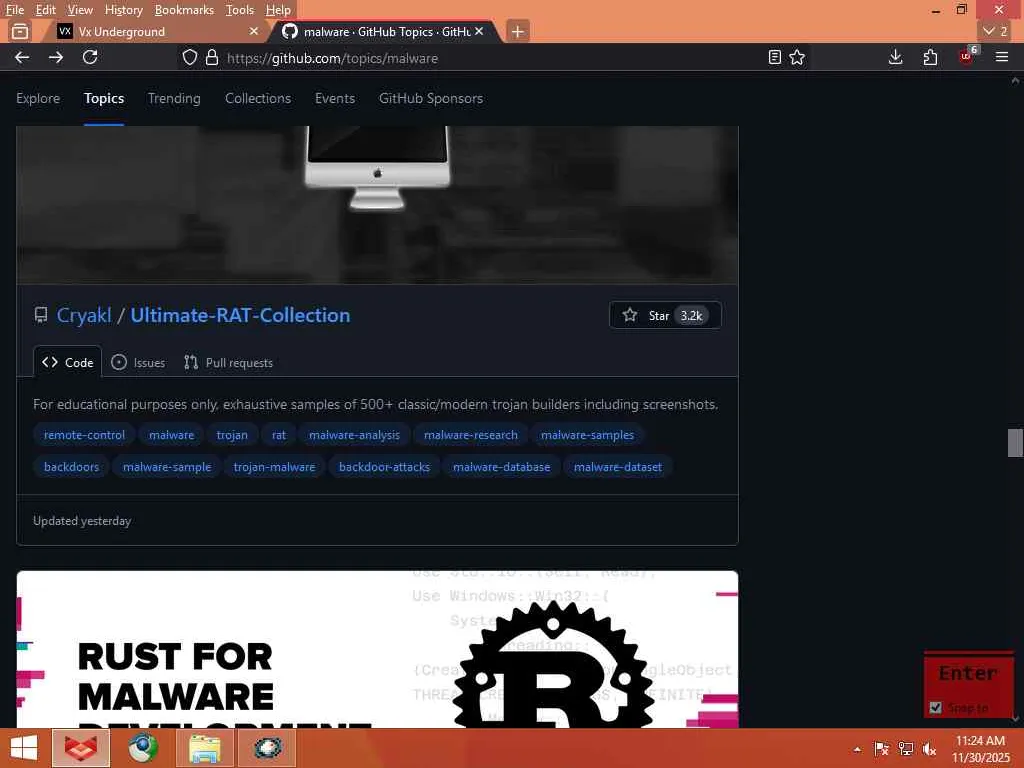The width and height of the screenshot is (1024, 768).
Task: Select the Code tab of repository
Action: coord(68,362)
